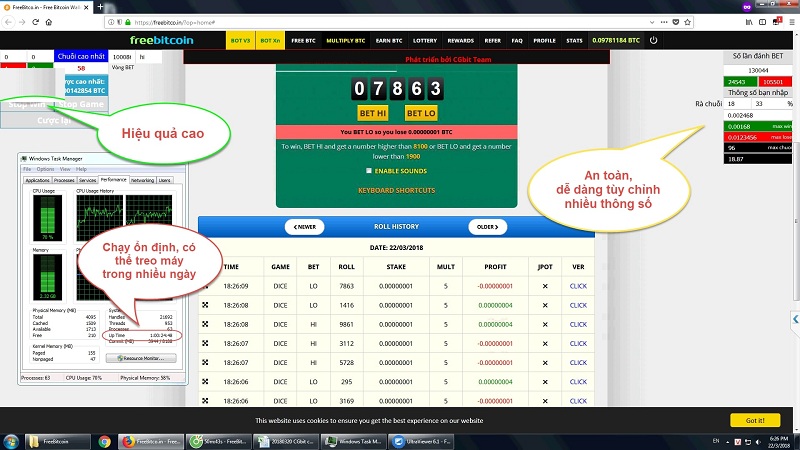The image size is (800, 450).
Task: Click the green padlock security icon
Action: (128, 22)
